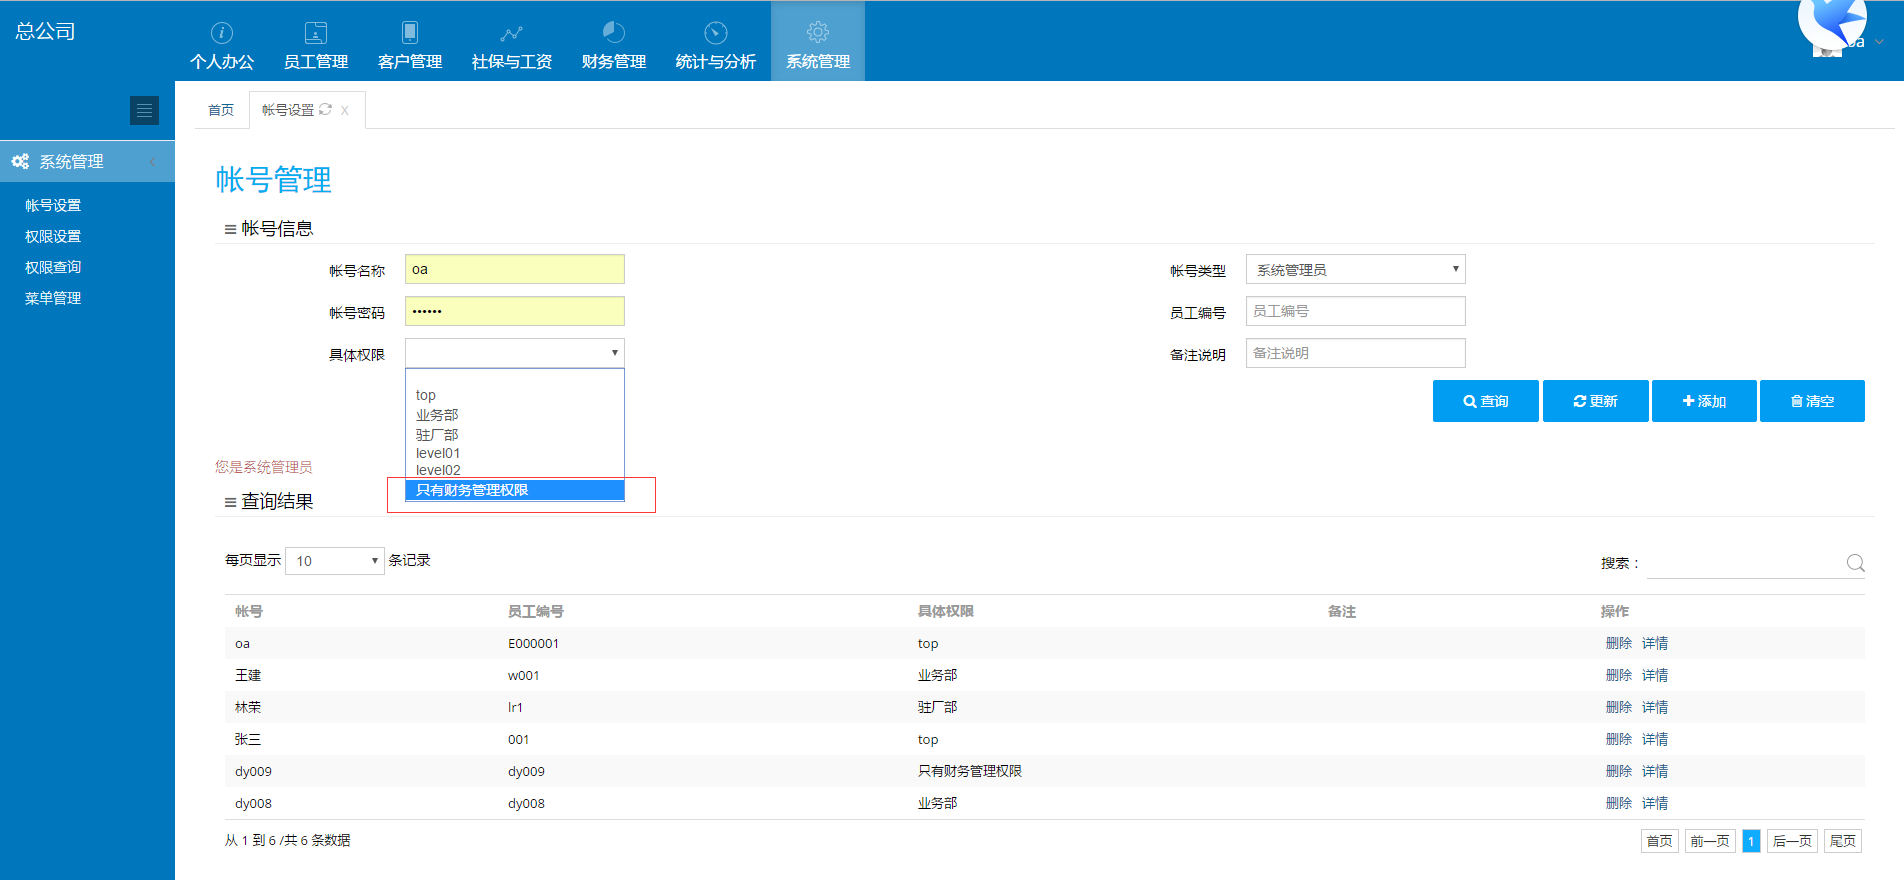Image resolution: width=1904 pixels, height=880 pixels.
Task: Click the 添加 button
Action: pyautogui.click(x=1704, y=401)
